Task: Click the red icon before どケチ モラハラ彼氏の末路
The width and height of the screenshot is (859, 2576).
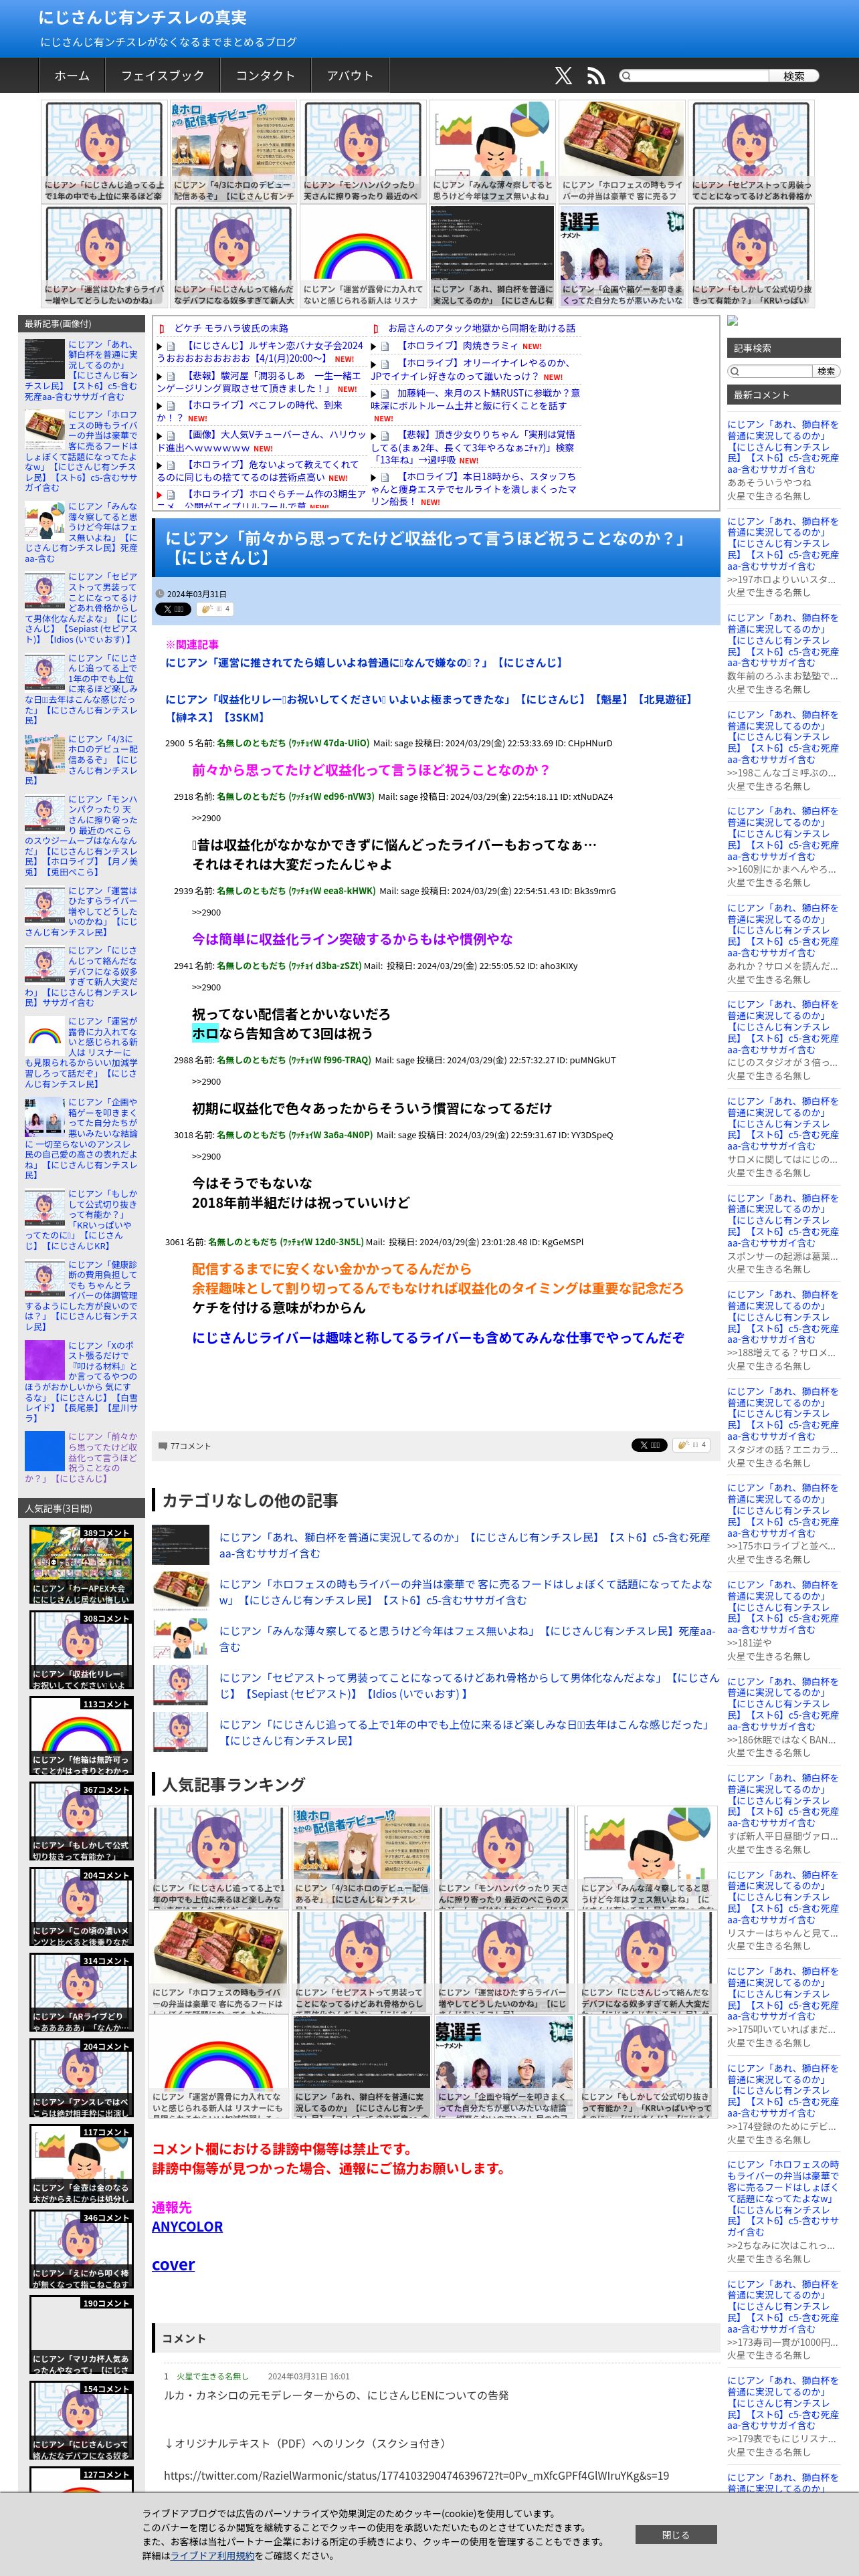Action: [x=162, y=328]
